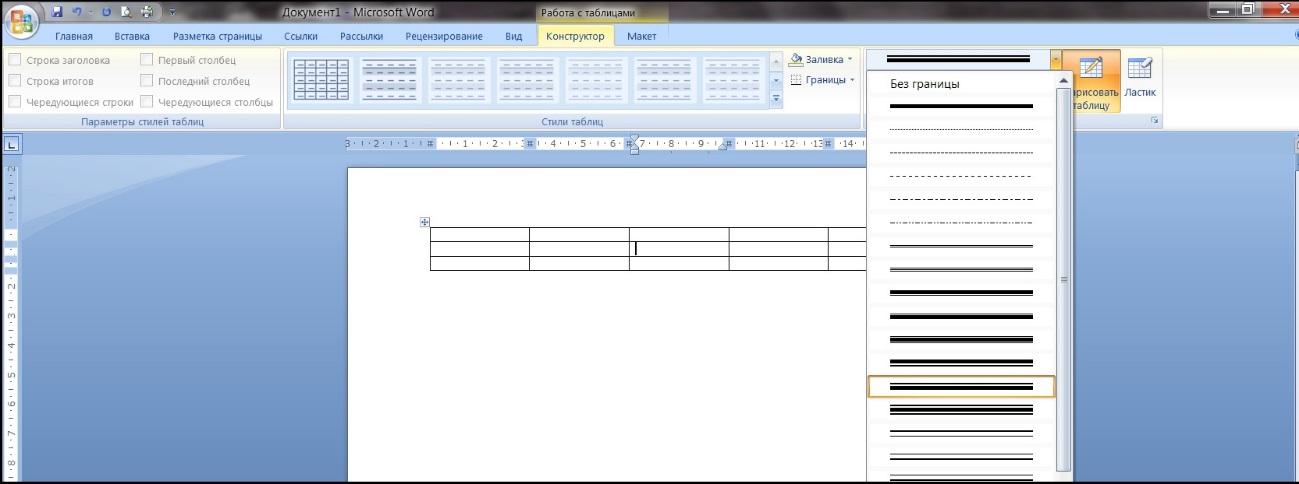Viewport: 1299px width, 484px height.
Task: Check the Чередующиеся строки option
Action: [15, 102]
